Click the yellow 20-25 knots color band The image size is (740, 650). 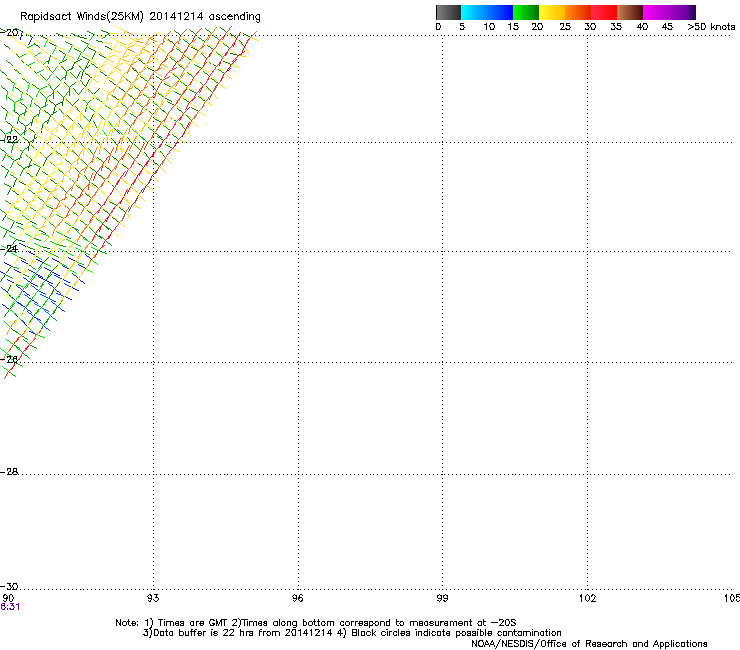pyautogui.click(x=552, y=12)
